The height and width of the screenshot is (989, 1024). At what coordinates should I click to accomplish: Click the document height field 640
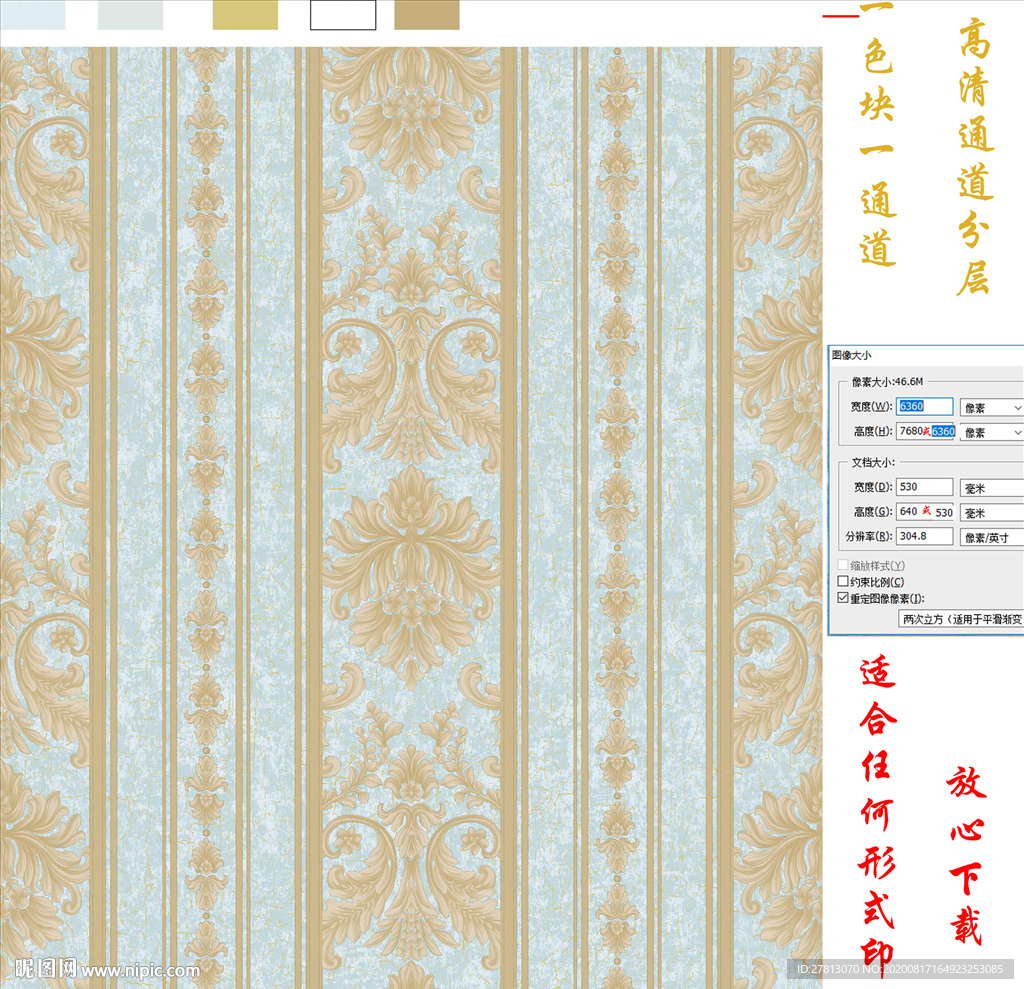pyautogui.click(x=925, y=511)
